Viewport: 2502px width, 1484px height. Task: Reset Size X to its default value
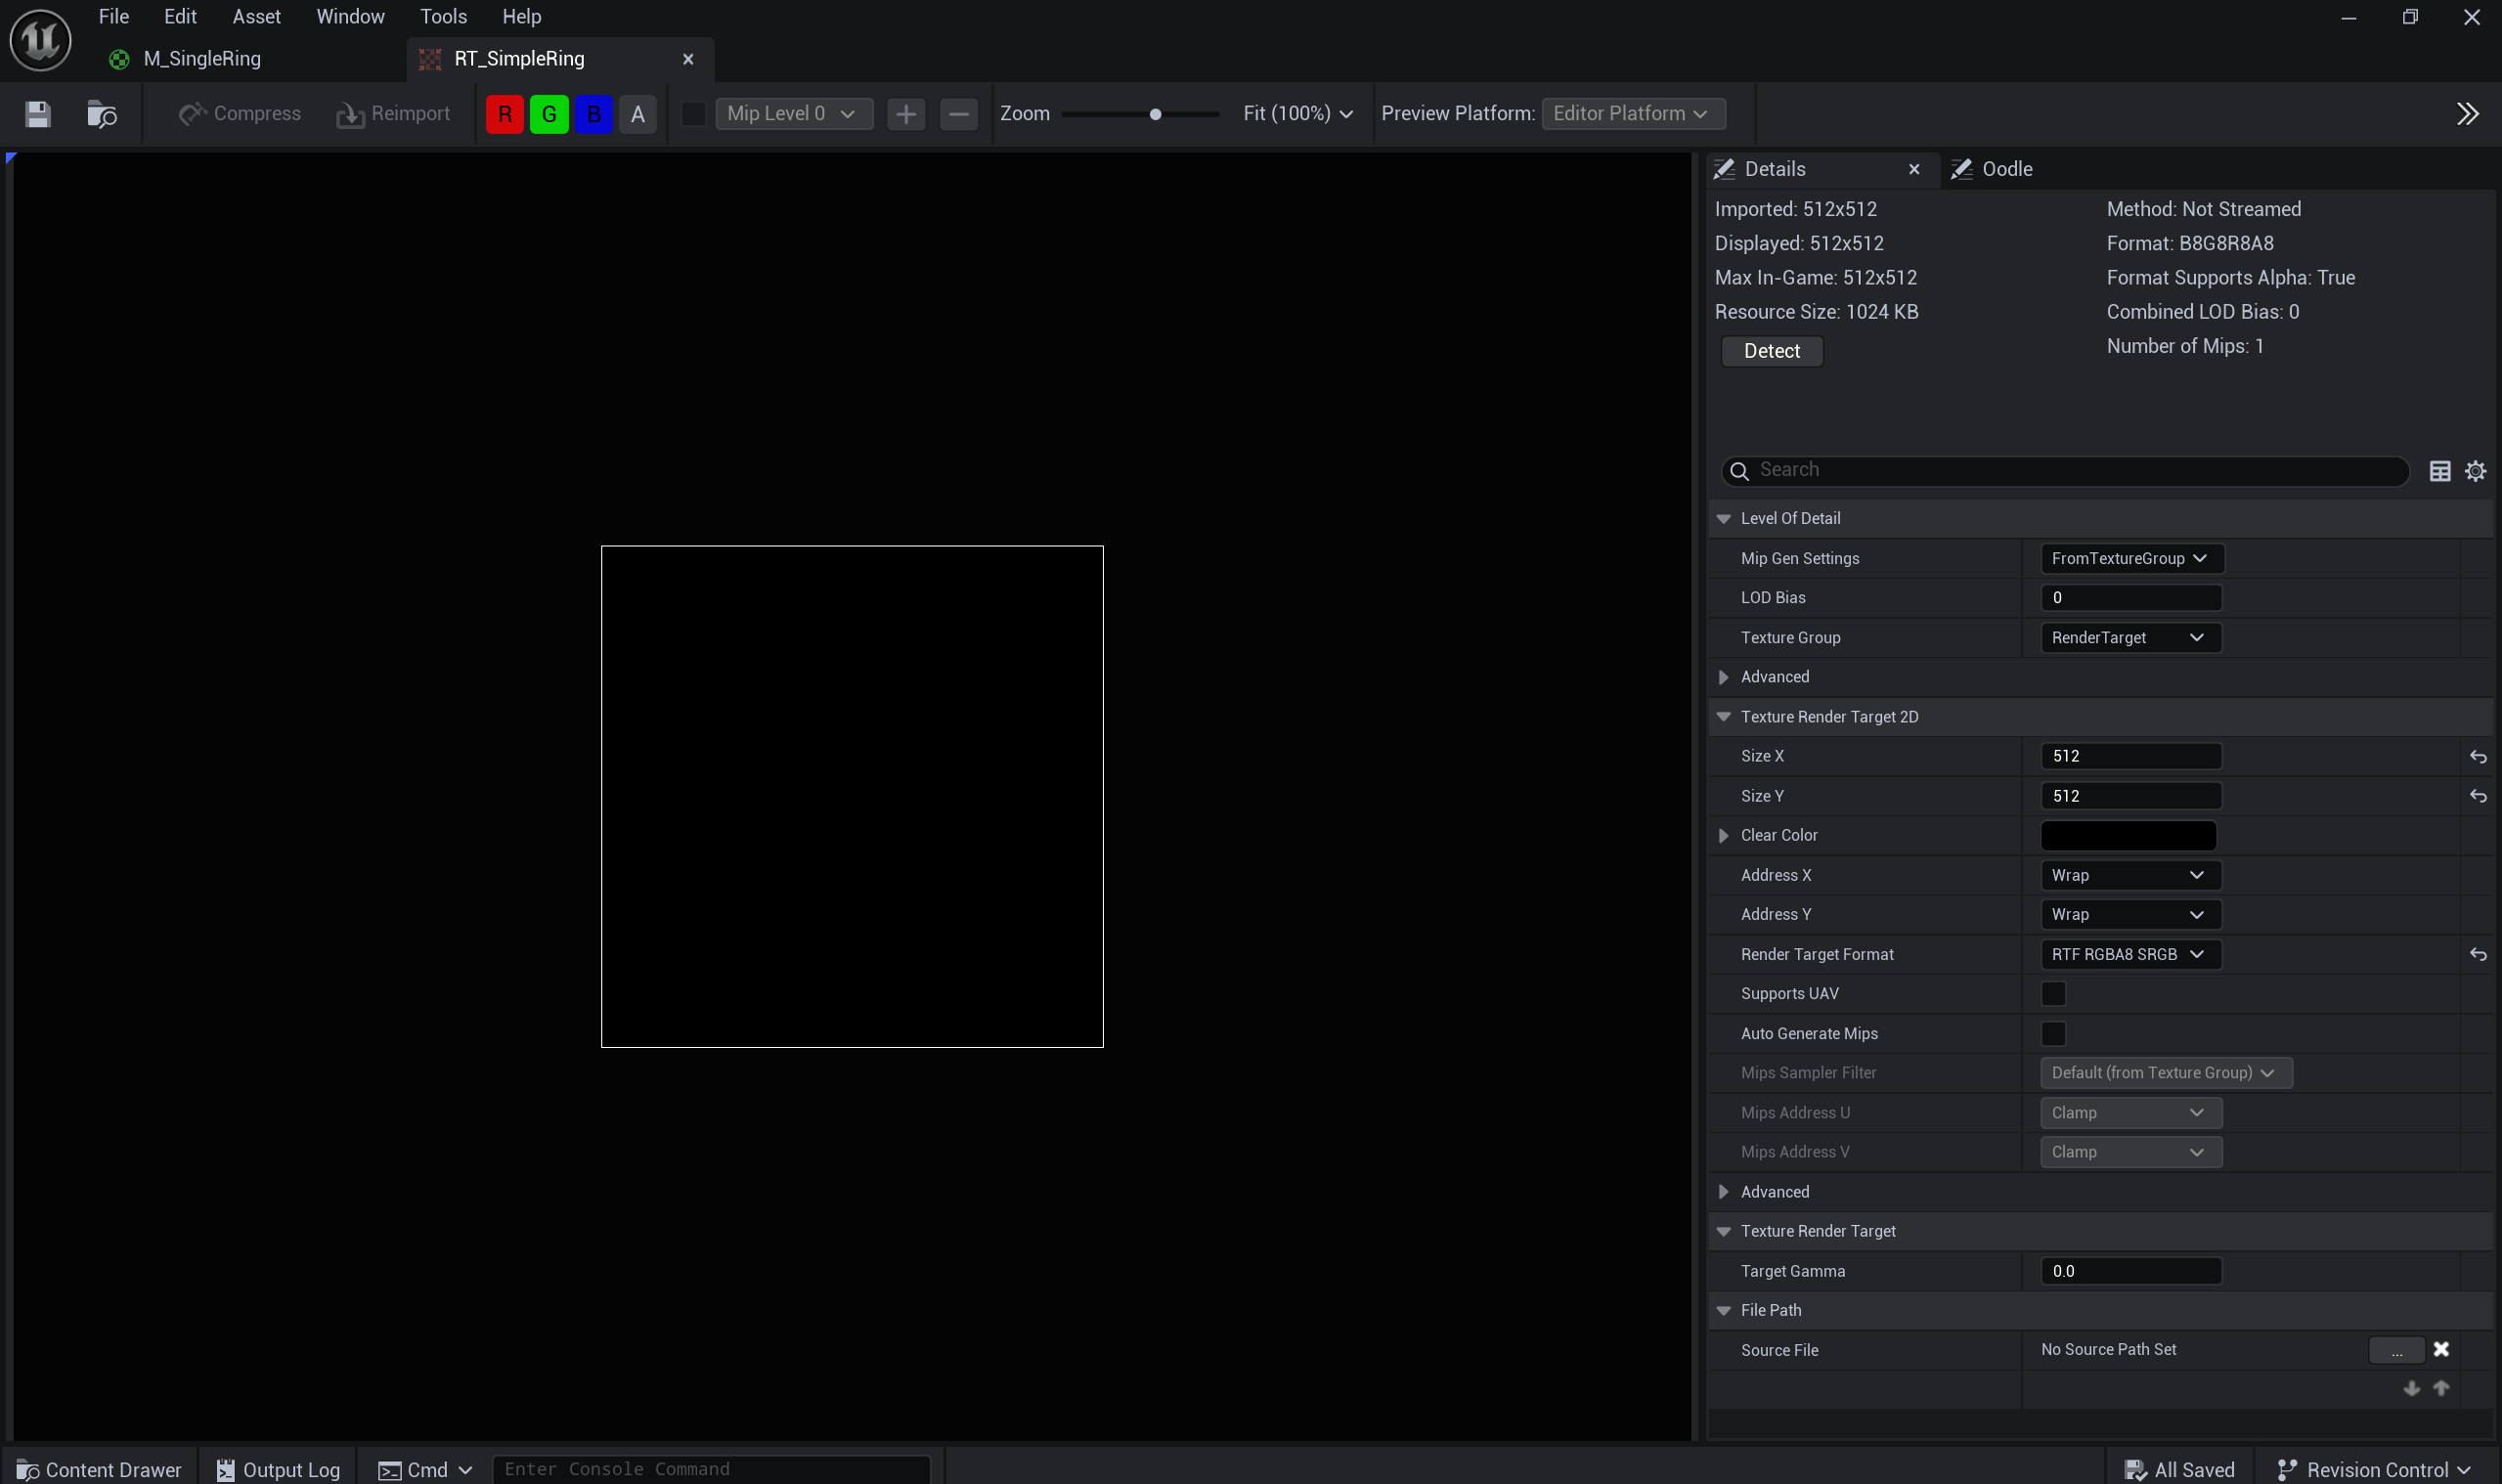(2477, 757)
